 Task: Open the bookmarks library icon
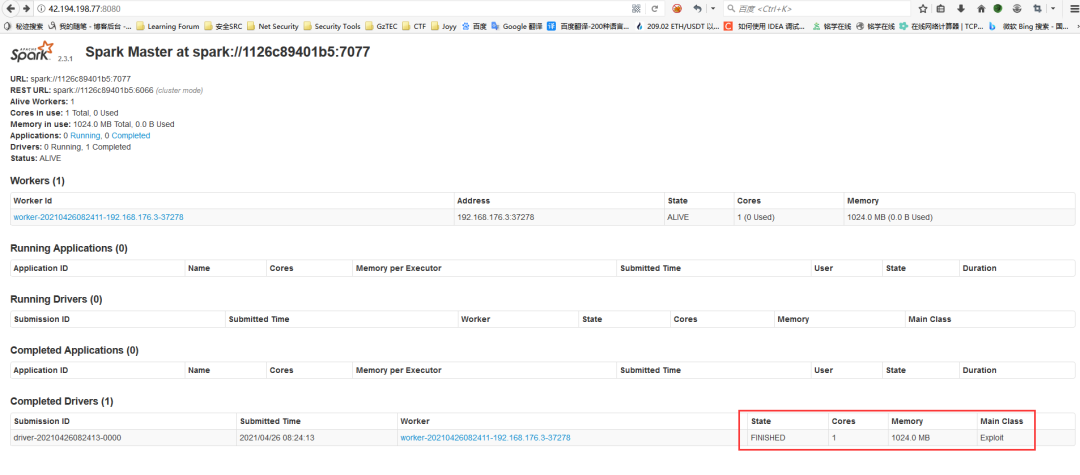click(x=941, y=9)
